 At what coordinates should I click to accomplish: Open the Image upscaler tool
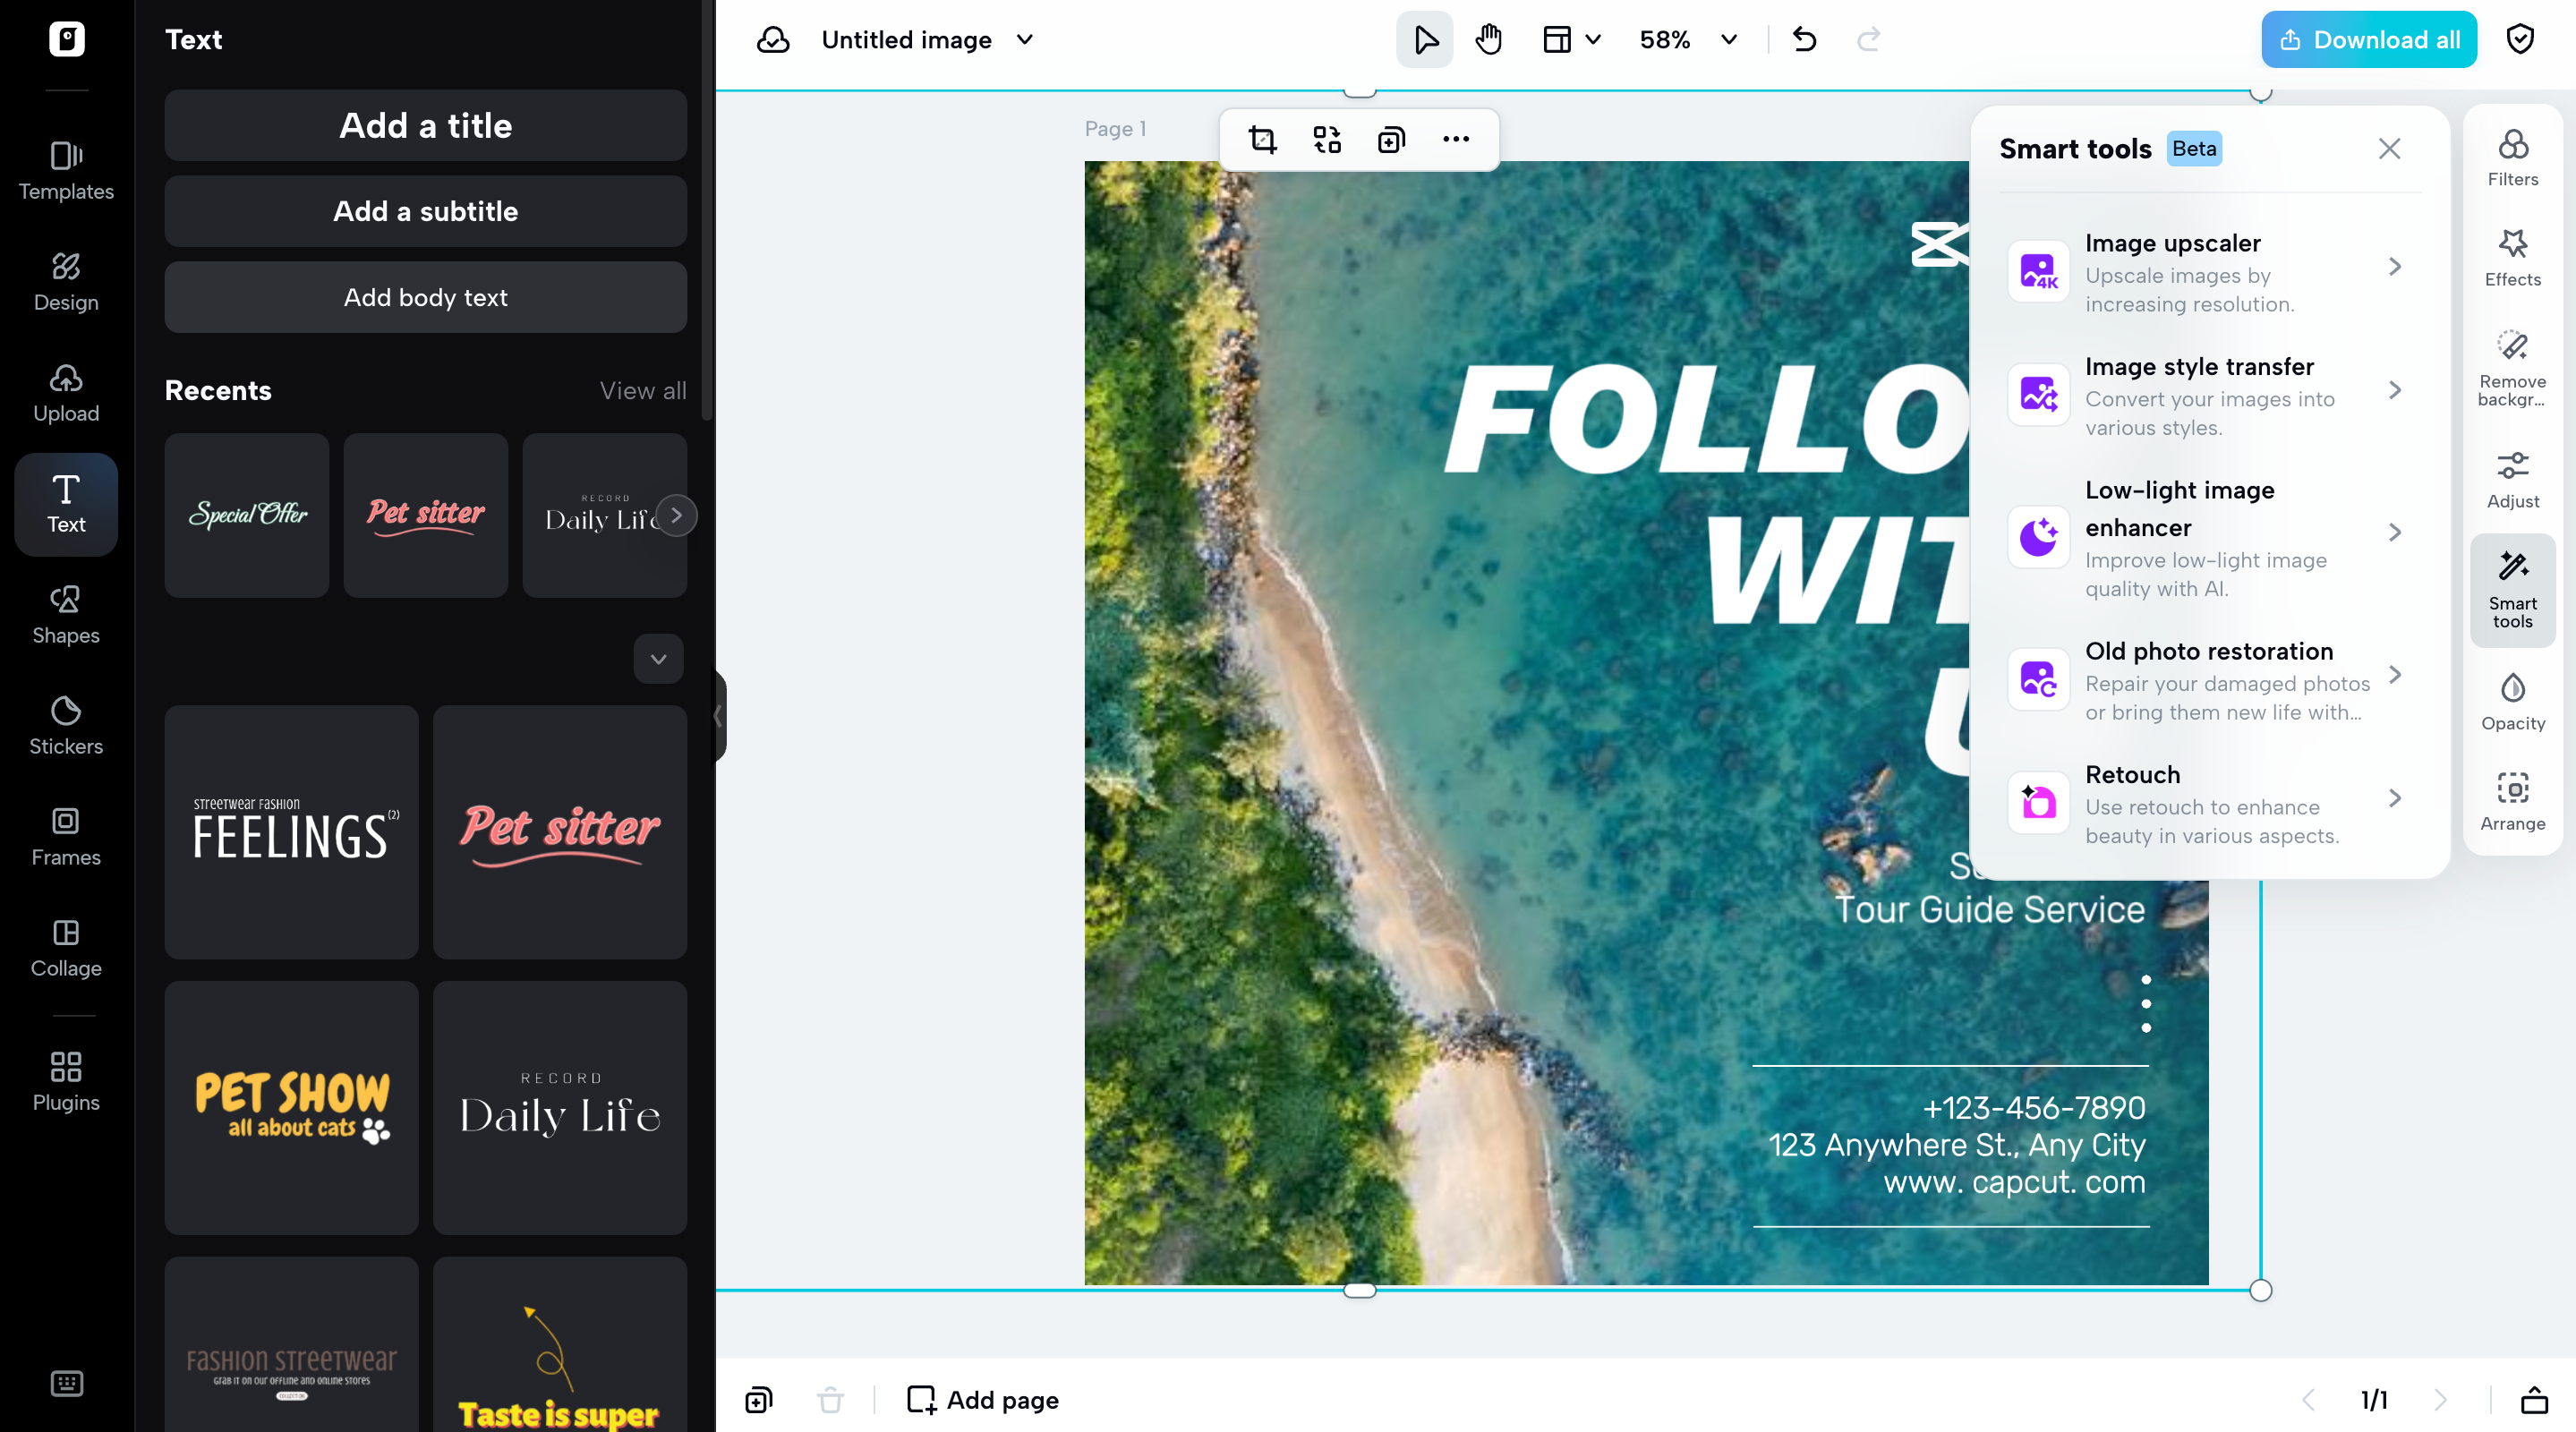tap(2210, 272)
